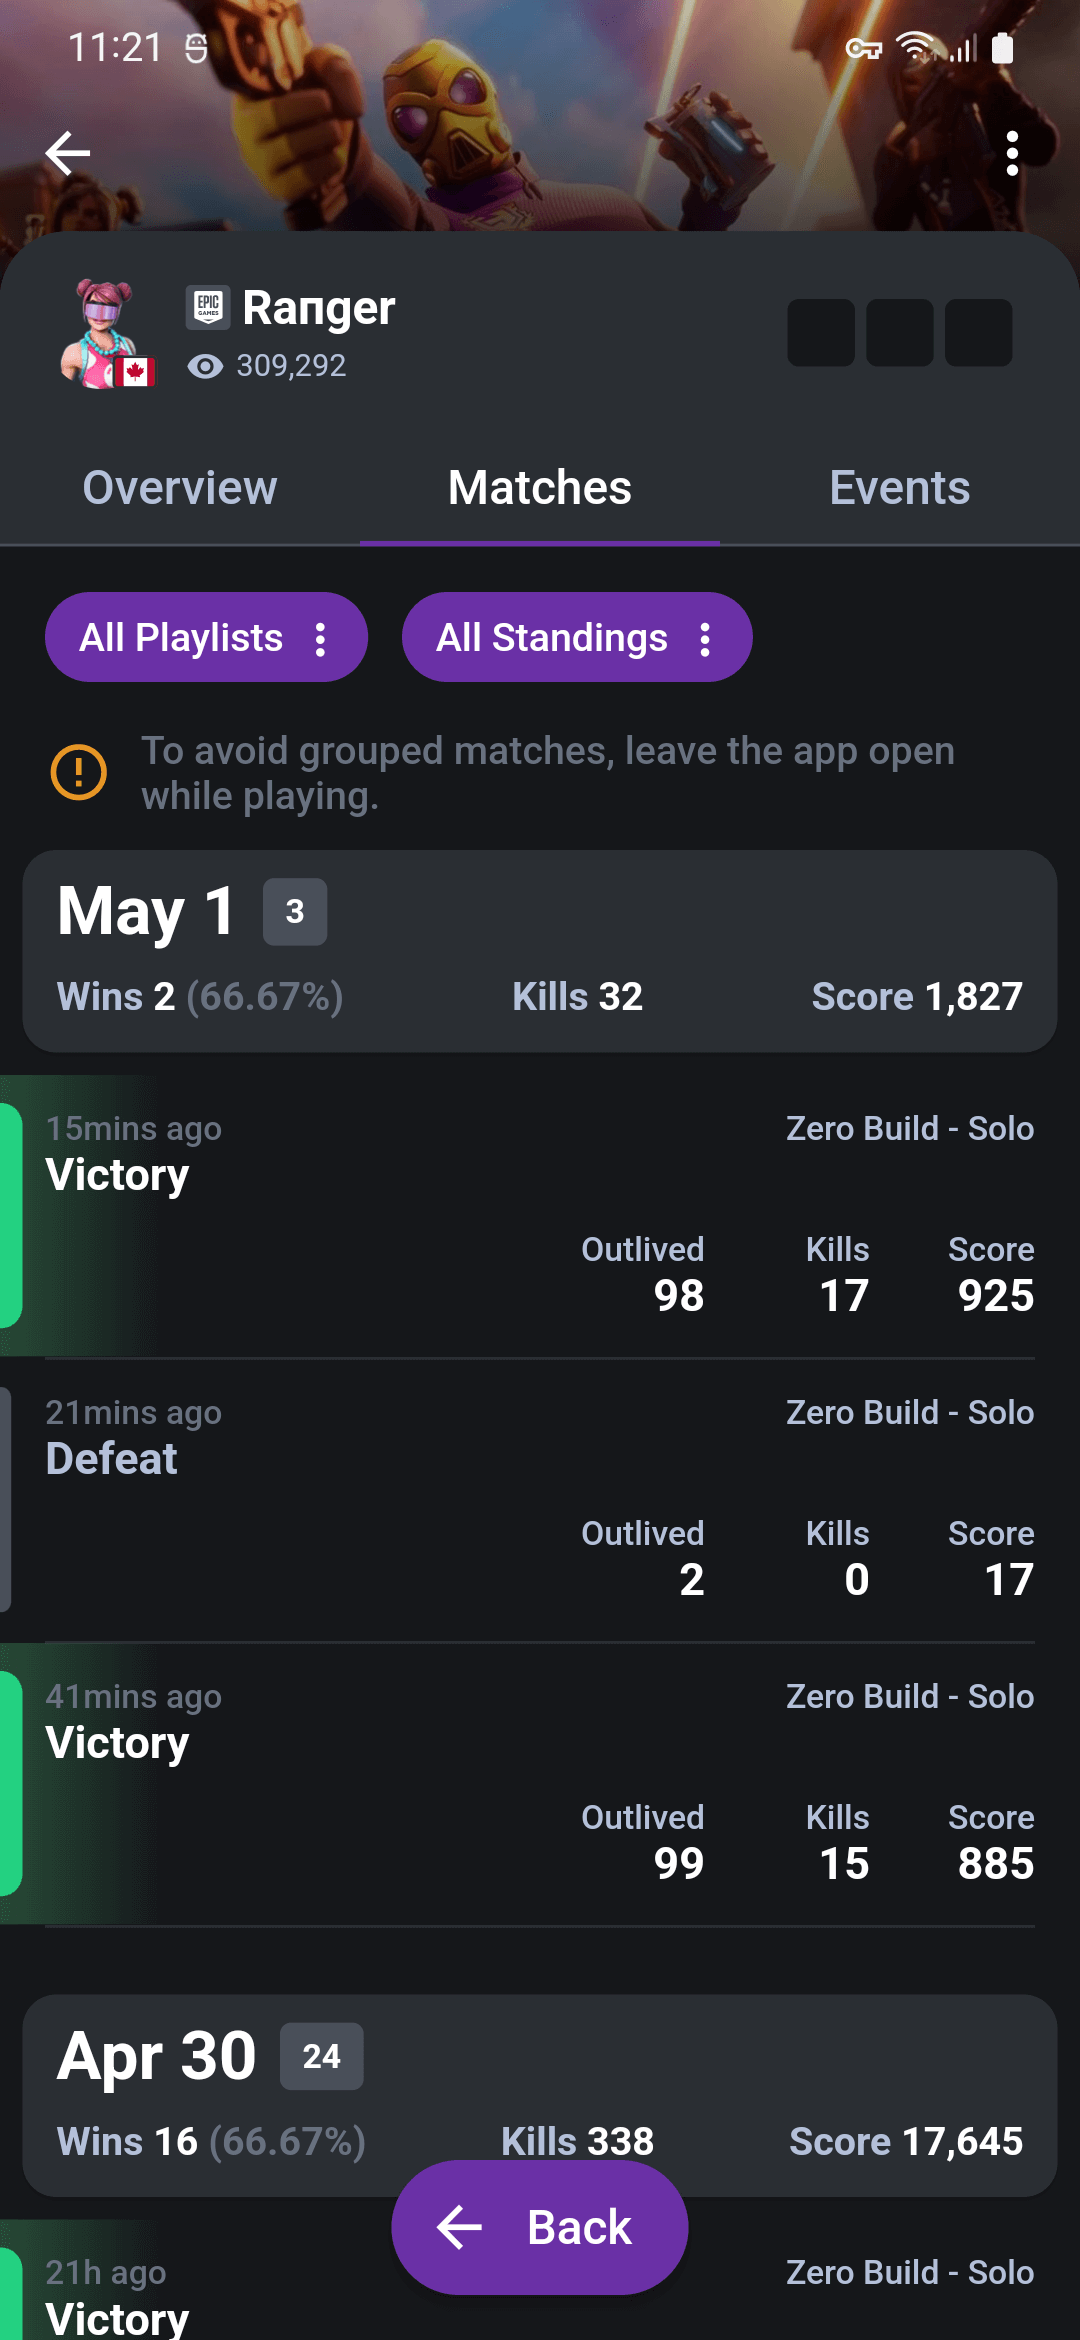
Task: Tap the rightmost placeholder square in profile row
Action: tap(977, 333)
